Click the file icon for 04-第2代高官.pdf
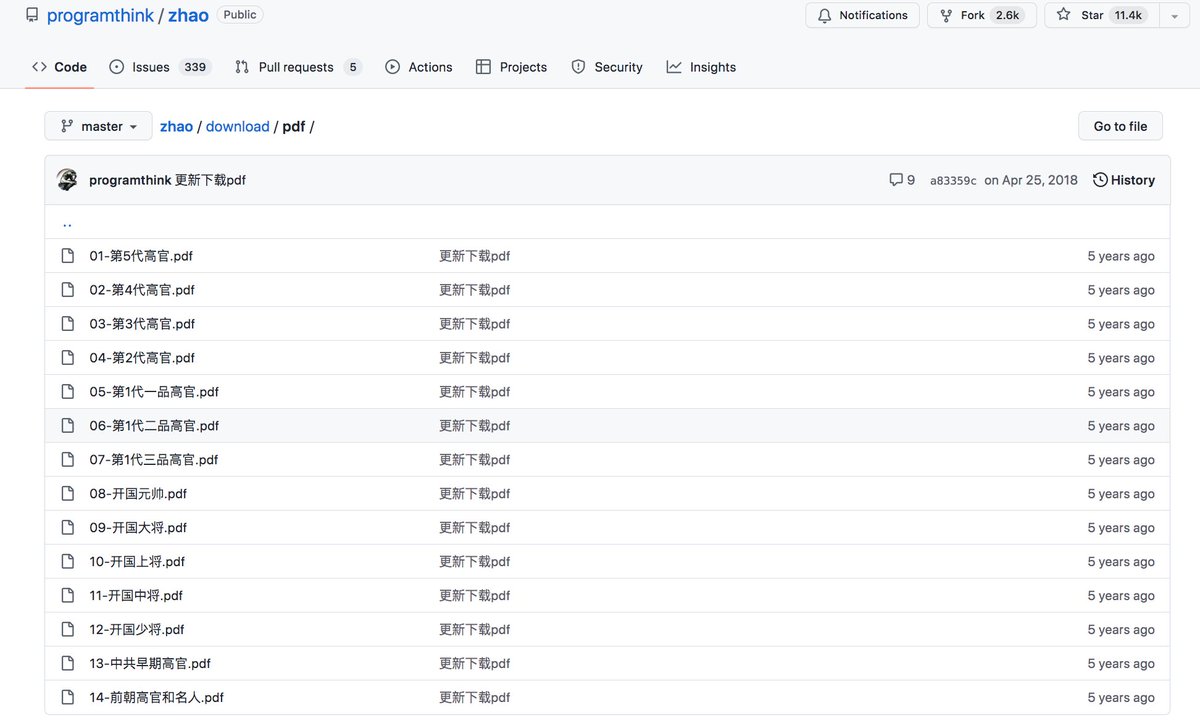This screenshot has width=1200, height=723. click(x=68, y=358)
